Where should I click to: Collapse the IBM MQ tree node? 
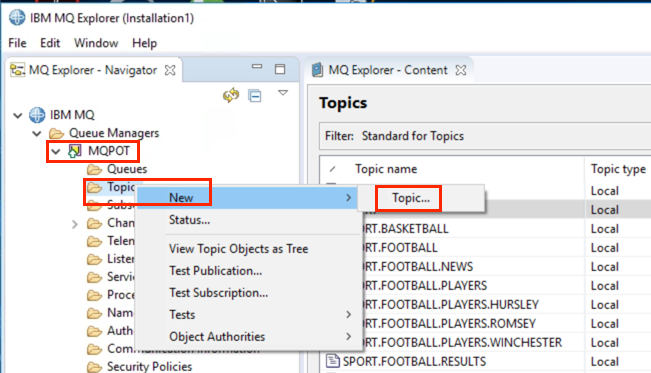pos(17,115)
